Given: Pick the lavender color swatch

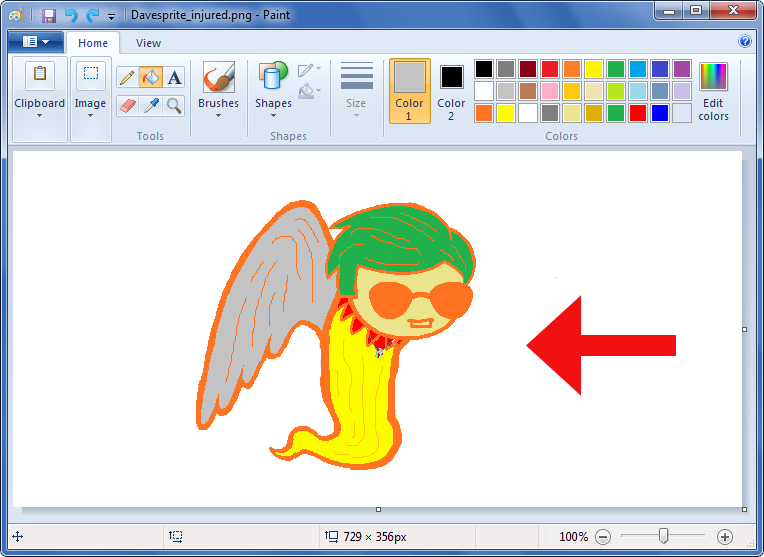Looking at the screenshot, I should point(682,91).
